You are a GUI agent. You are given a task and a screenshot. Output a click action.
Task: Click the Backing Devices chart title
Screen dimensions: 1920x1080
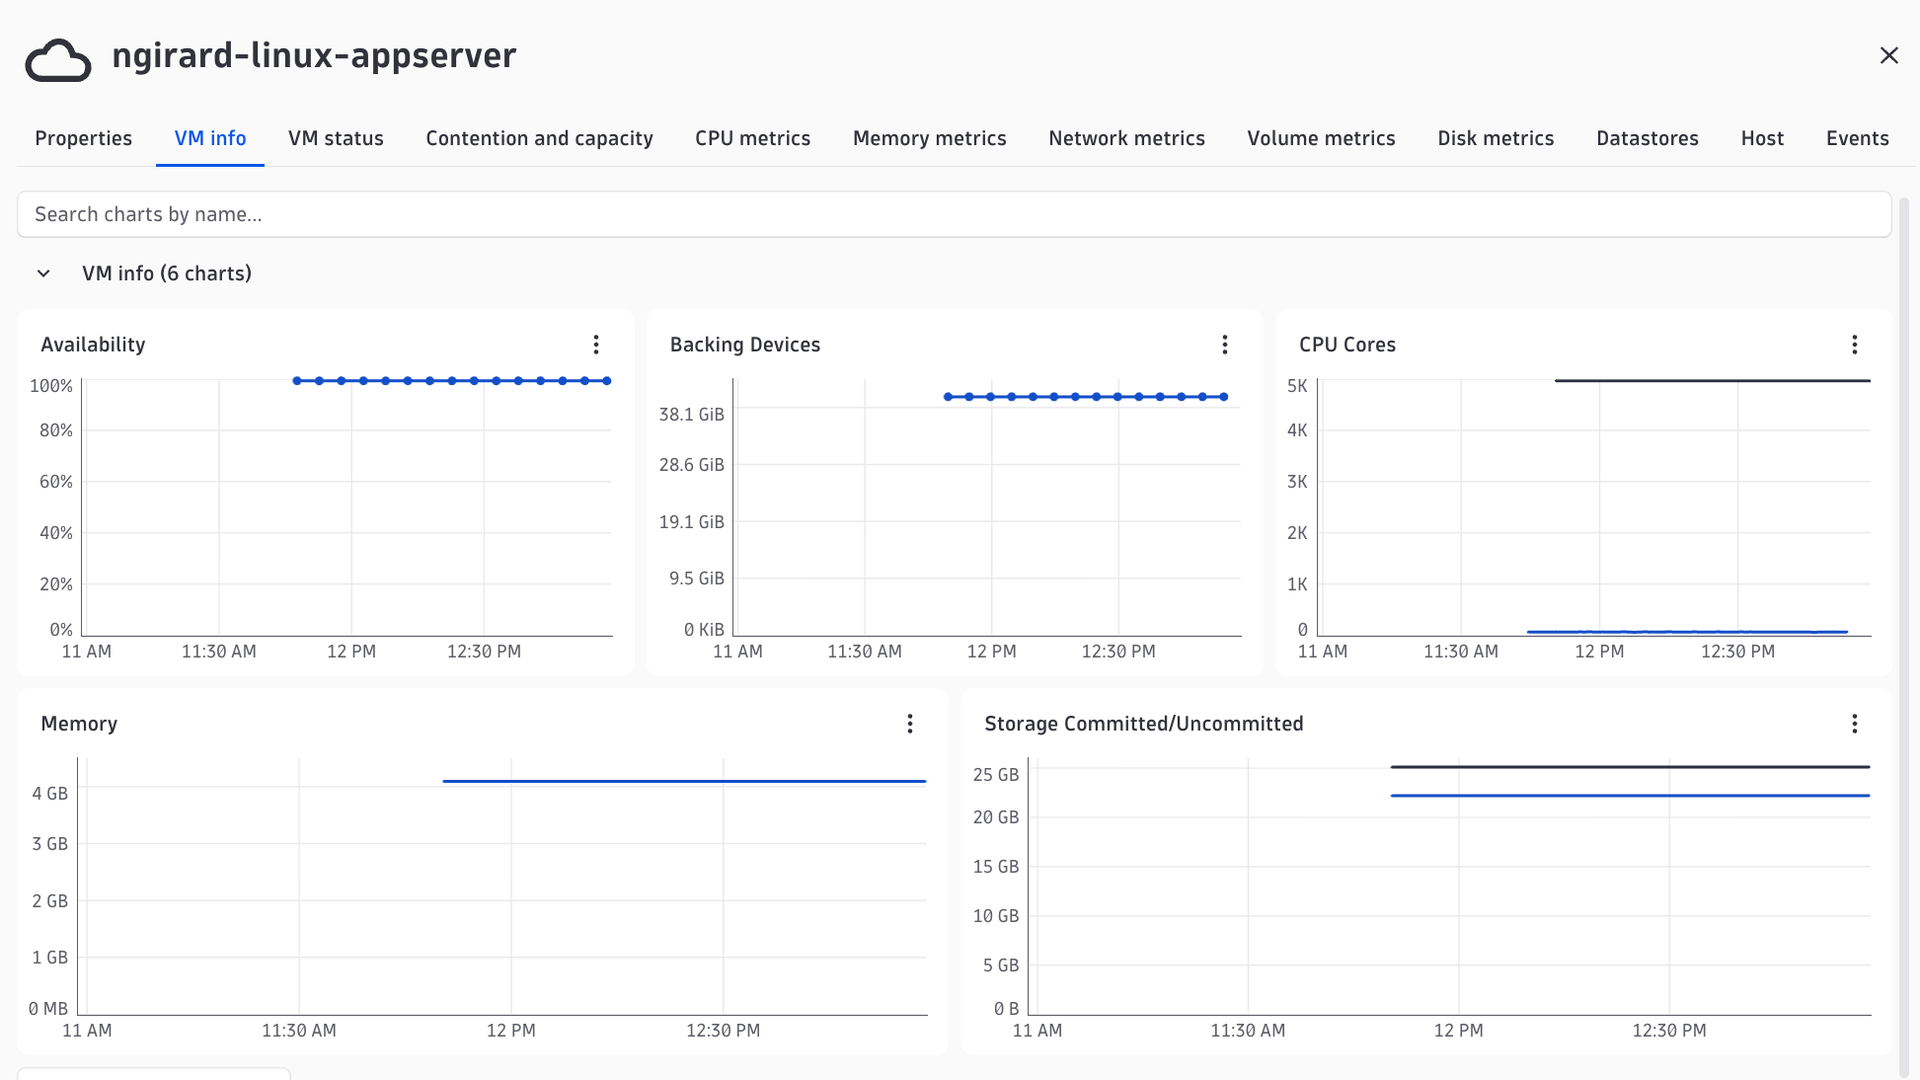745,345
